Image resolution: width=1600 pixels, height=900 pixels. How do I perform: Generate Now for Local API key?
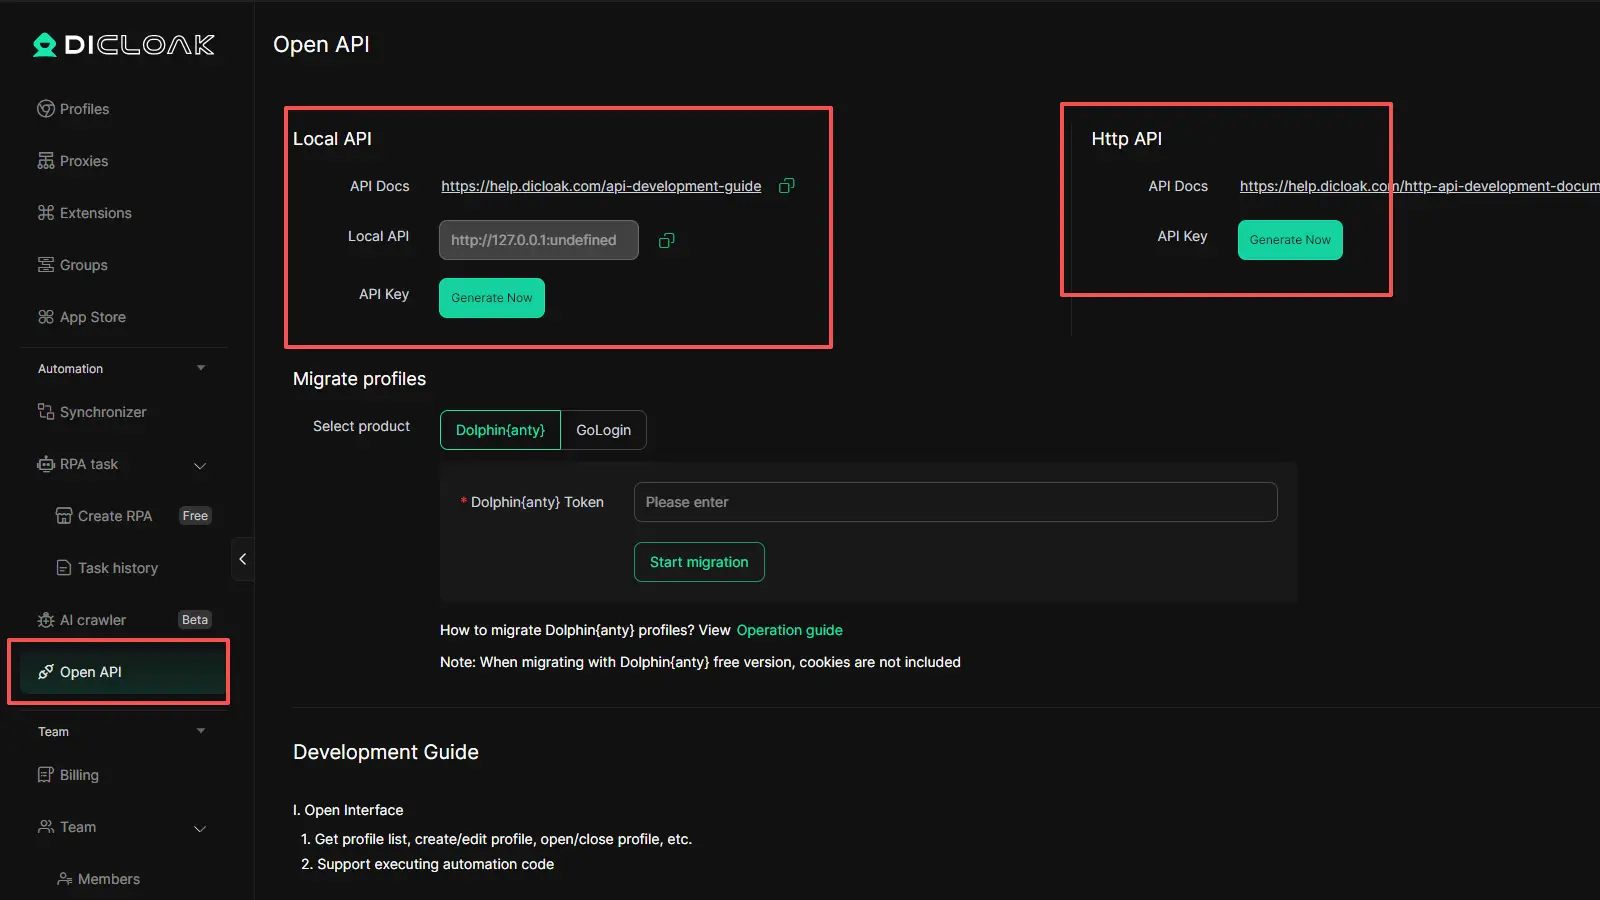click(491, 298)
